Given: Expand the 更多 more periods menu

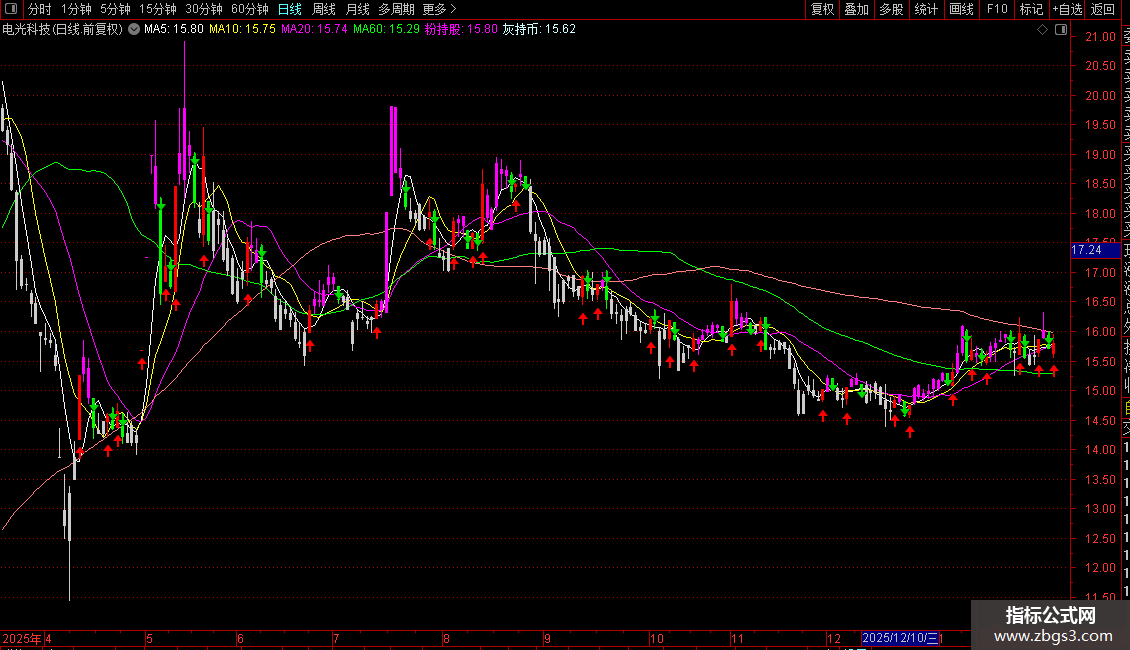Looking at the screenshot, I should pos(439,9).
